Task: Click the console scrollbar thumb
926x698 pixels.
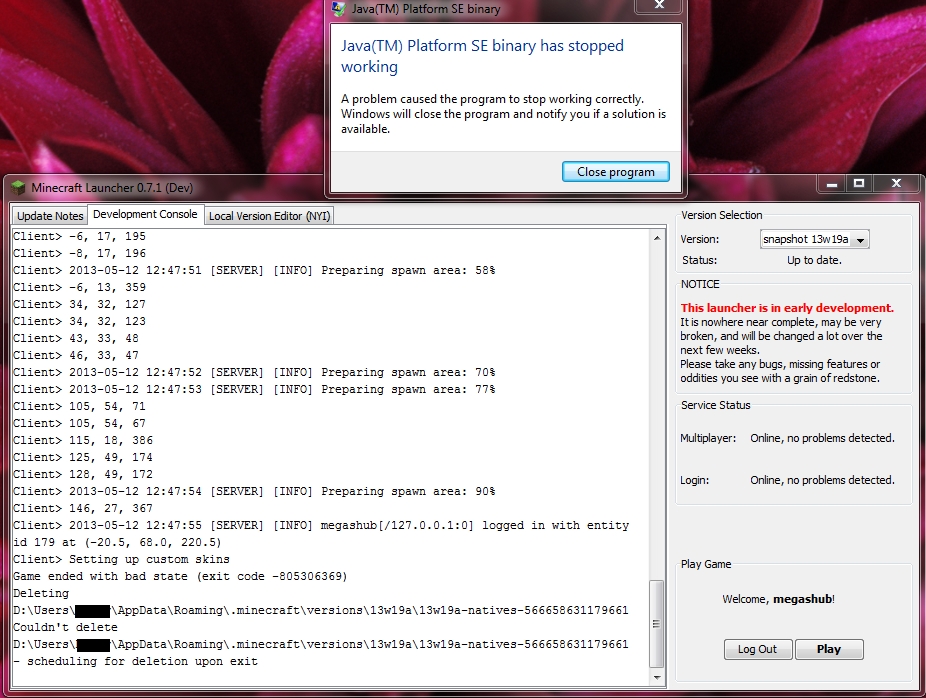Action: [657, 624]
